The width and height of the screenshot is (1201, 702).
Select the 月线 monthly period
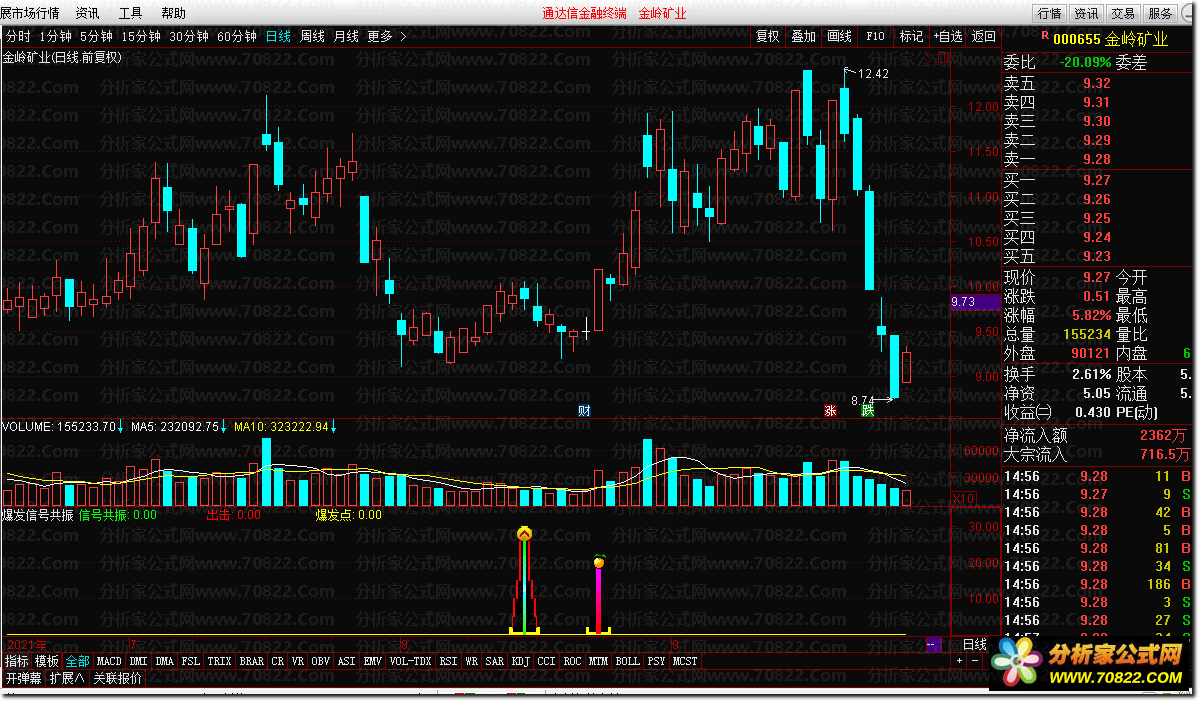tap(346, 36)
